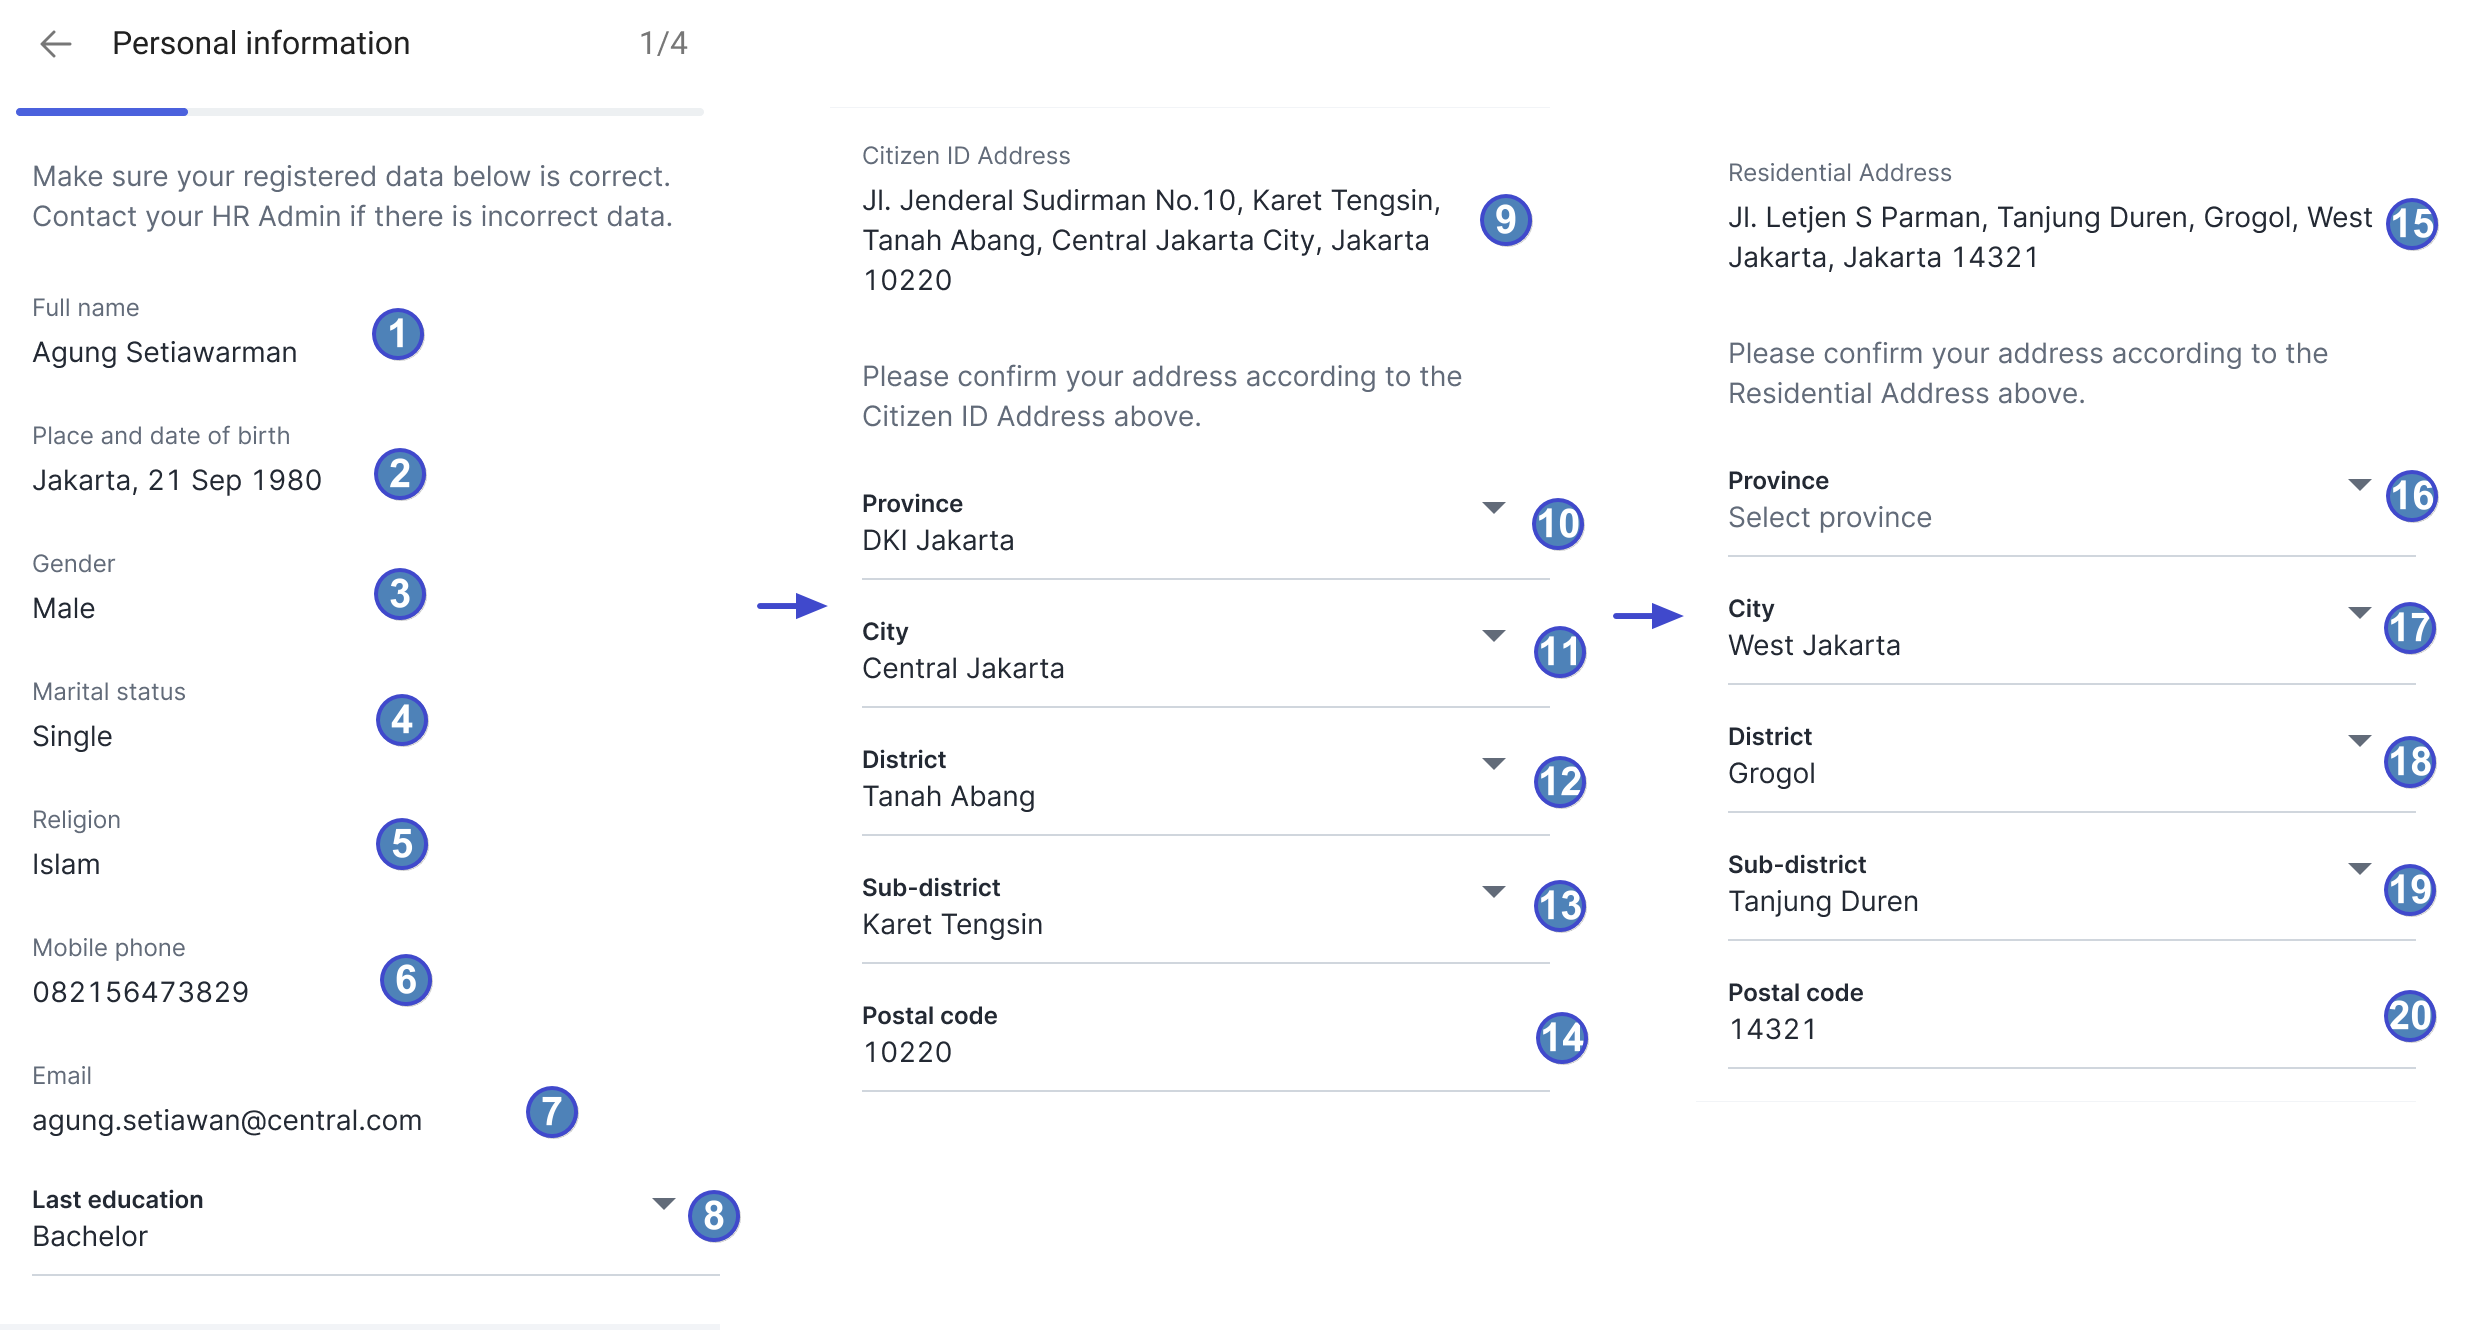The width and height of the screenshot is (2482, 1330).
Task: Open the Select province dropdown
Action: [x=2359, y=485]
